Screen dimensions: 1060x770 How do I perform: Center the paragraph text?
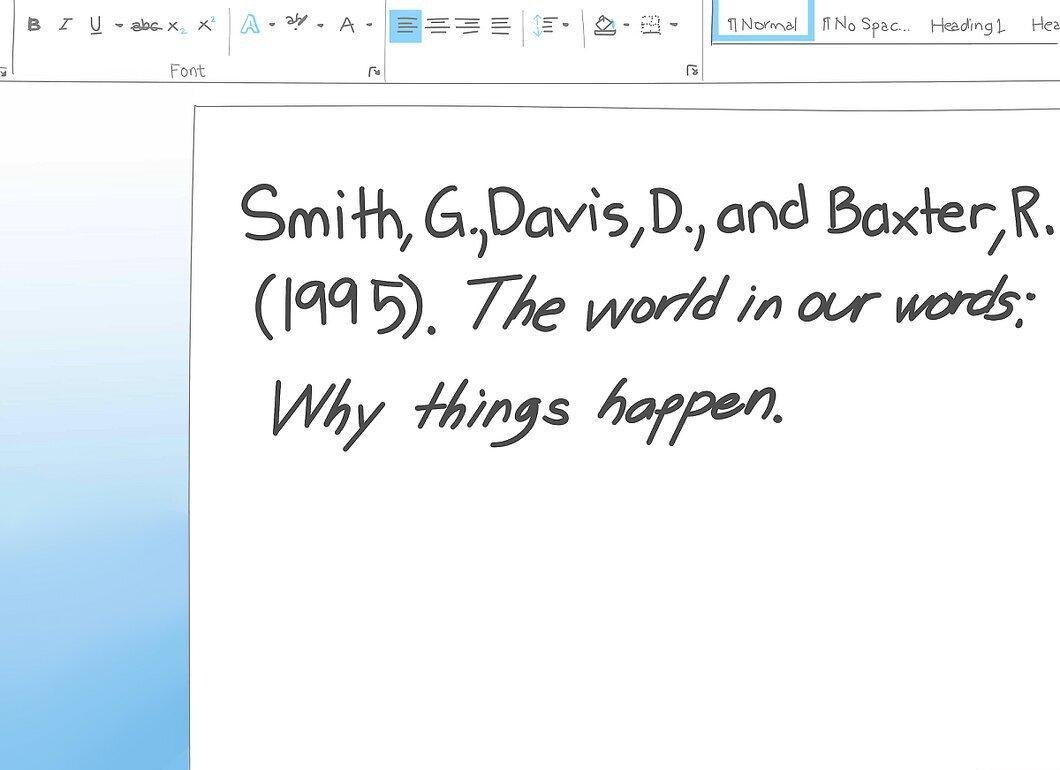click(x=439, y=26)
